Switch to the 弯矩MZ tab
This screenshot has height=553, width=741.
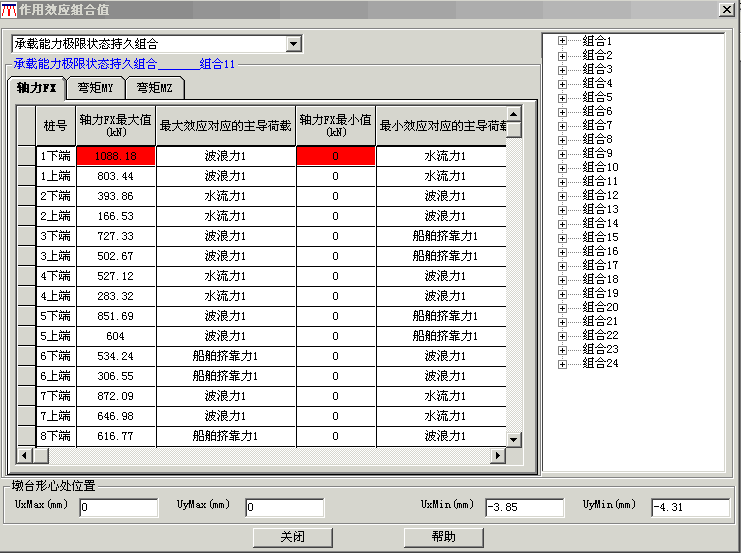(x=155, y=88)
